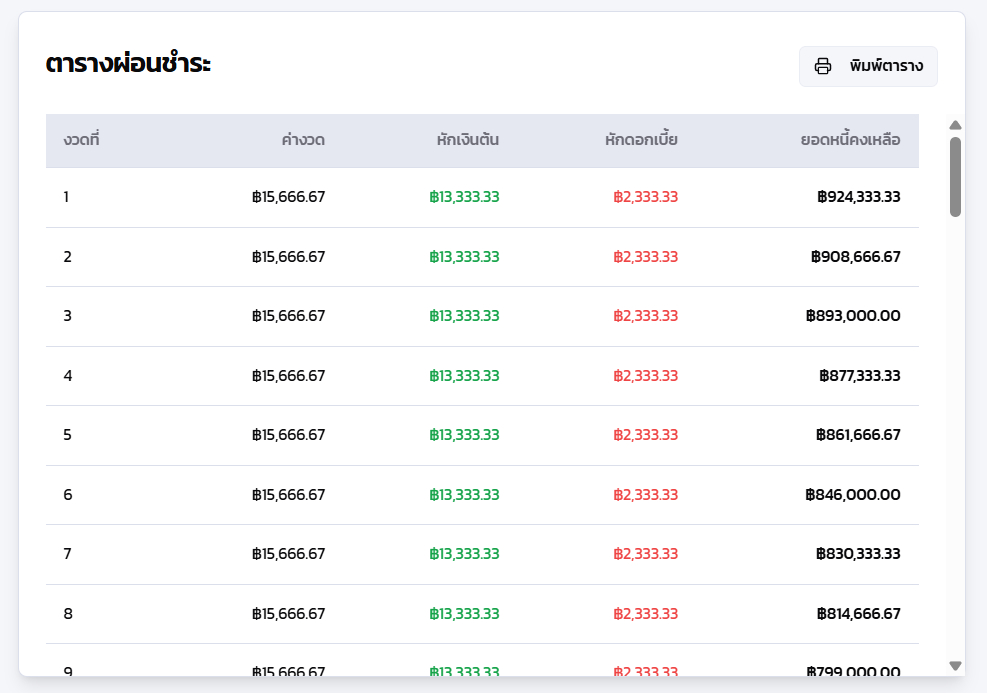Select the ฿877,333.33 balance cell

click(x=858, y=376)
